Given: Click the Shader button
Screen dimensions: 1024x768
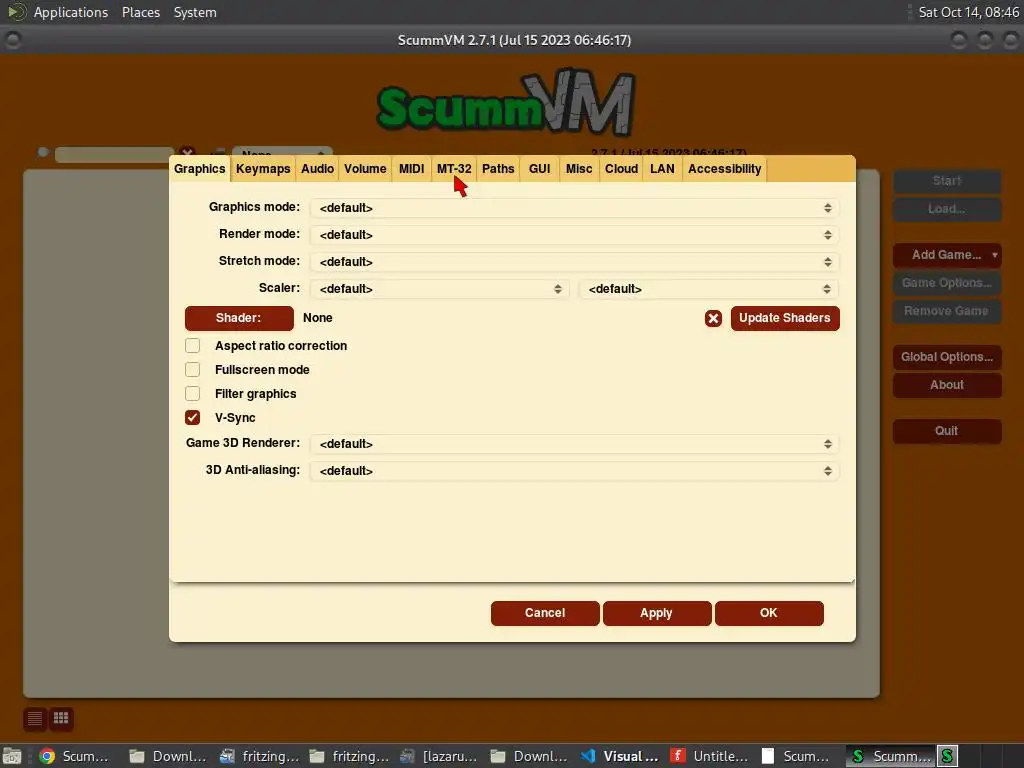Looking at the screenshot, I should coord(239,318).
